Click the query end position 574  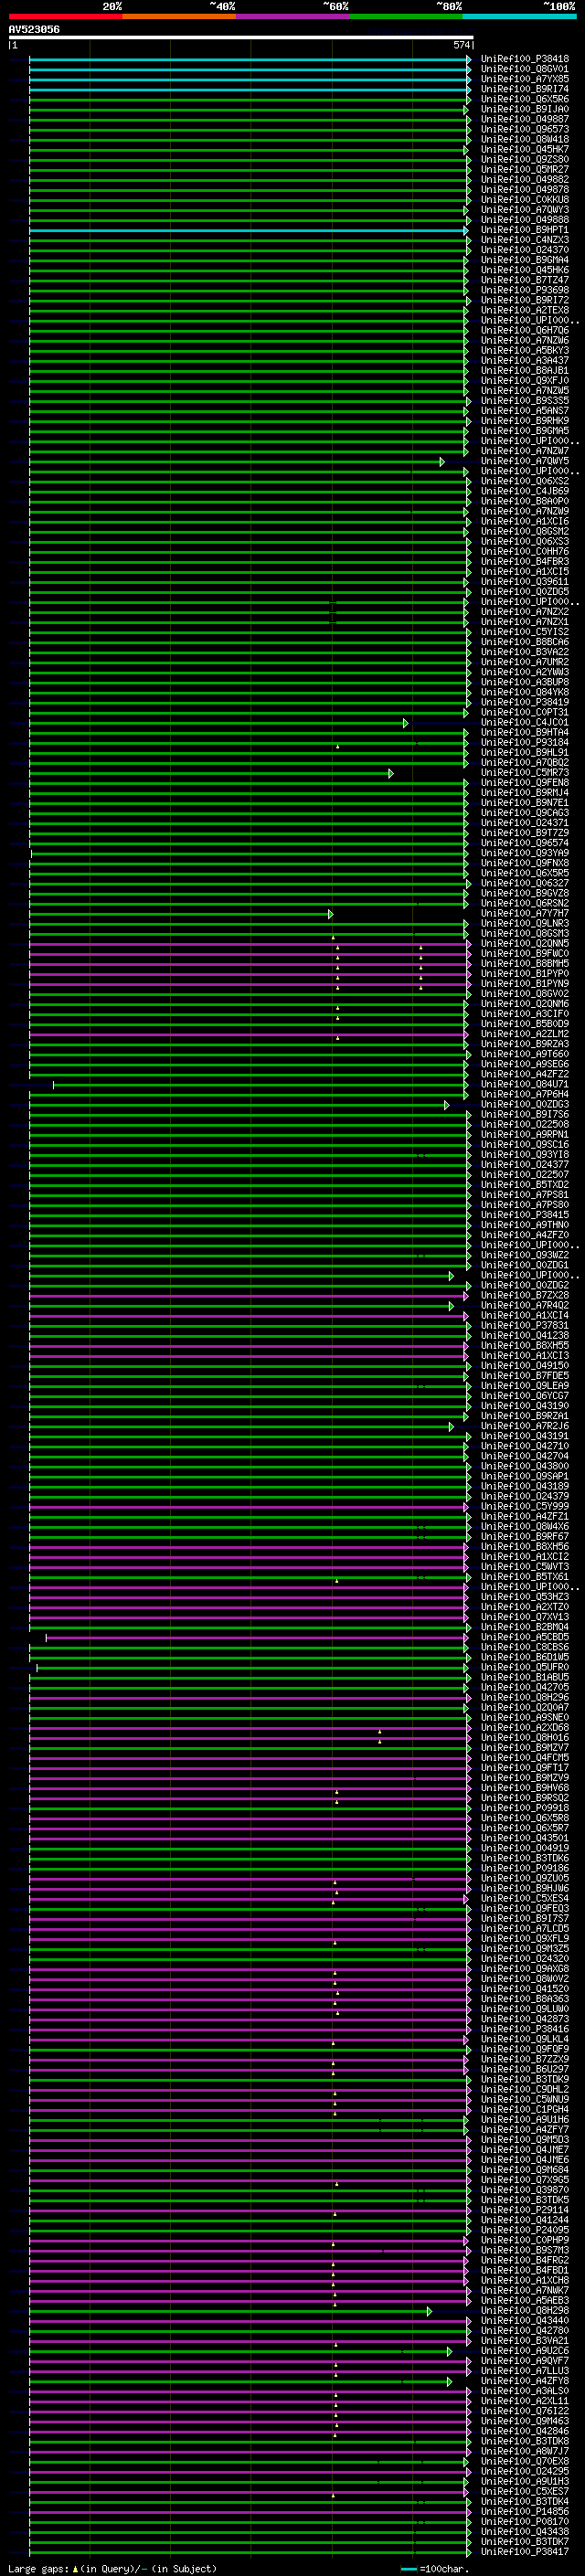point(461,45)
